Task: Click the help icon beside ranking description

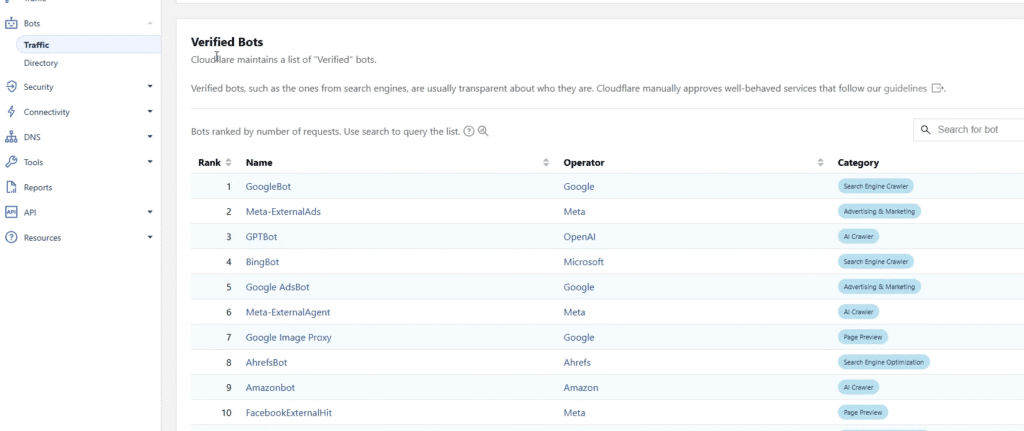Action: click(469, 131)
